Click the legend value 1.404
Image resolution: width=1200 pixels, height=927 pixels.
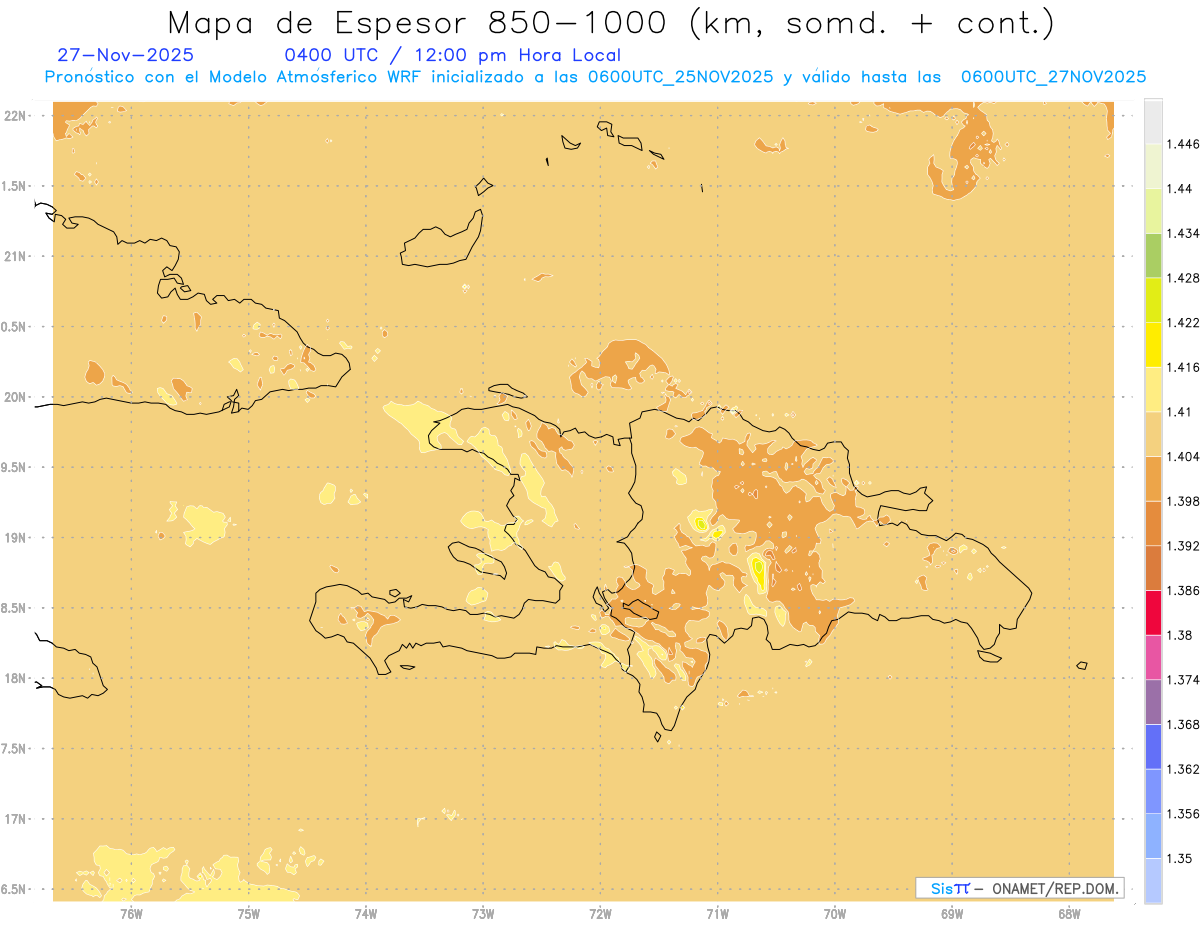click(1184, 456)
